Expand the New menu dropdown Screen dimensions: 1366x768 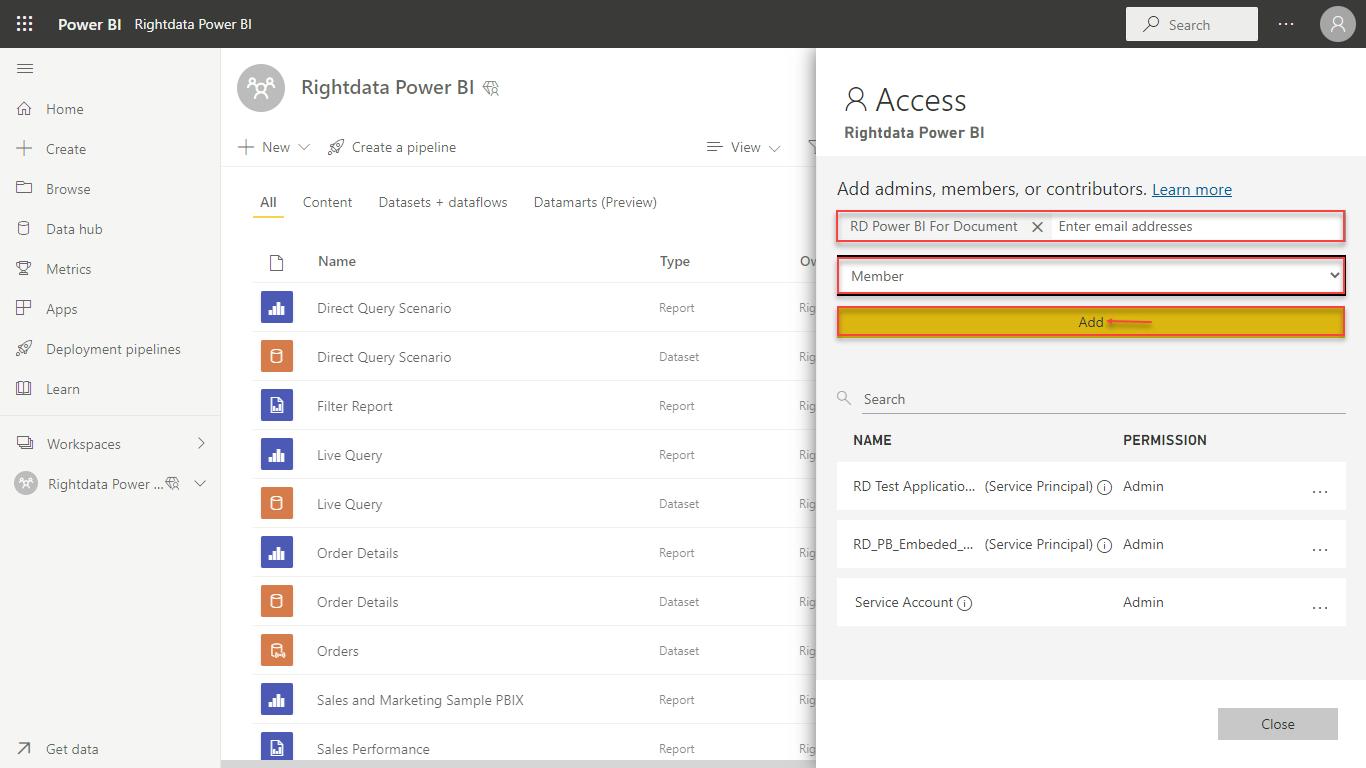tap(303, 146)
